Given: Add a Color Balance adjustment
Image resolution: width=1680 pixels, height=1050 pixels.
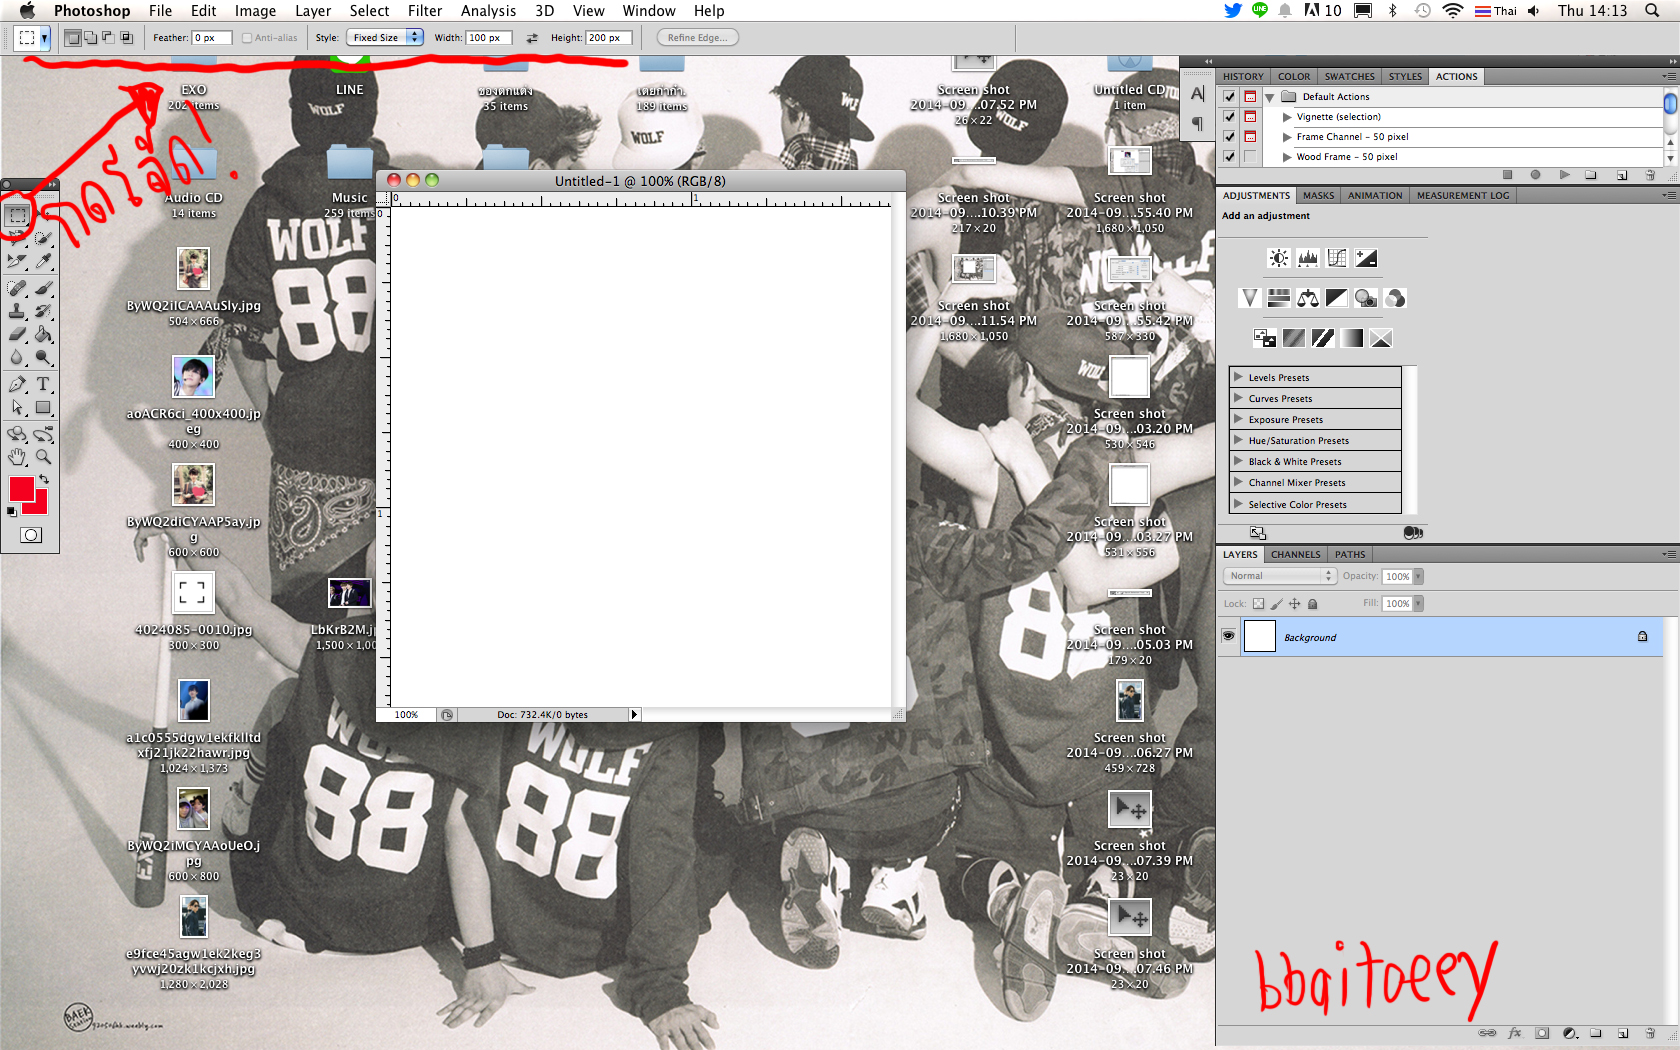Looking at the screenshot, I should (x=1308, y=298).
